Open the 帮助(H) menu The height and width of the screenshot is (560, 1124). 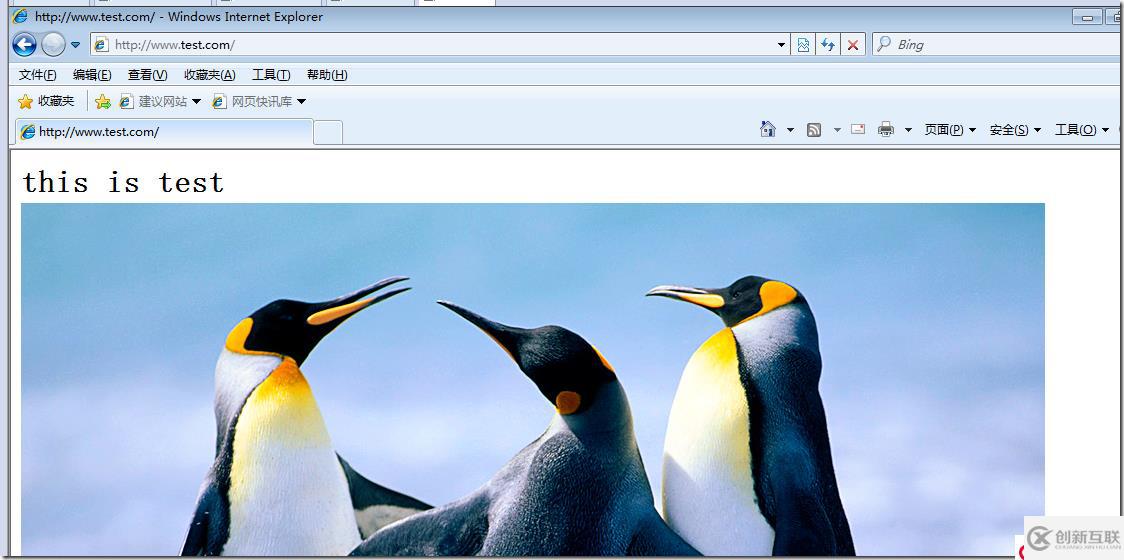[x=327, y=75]
